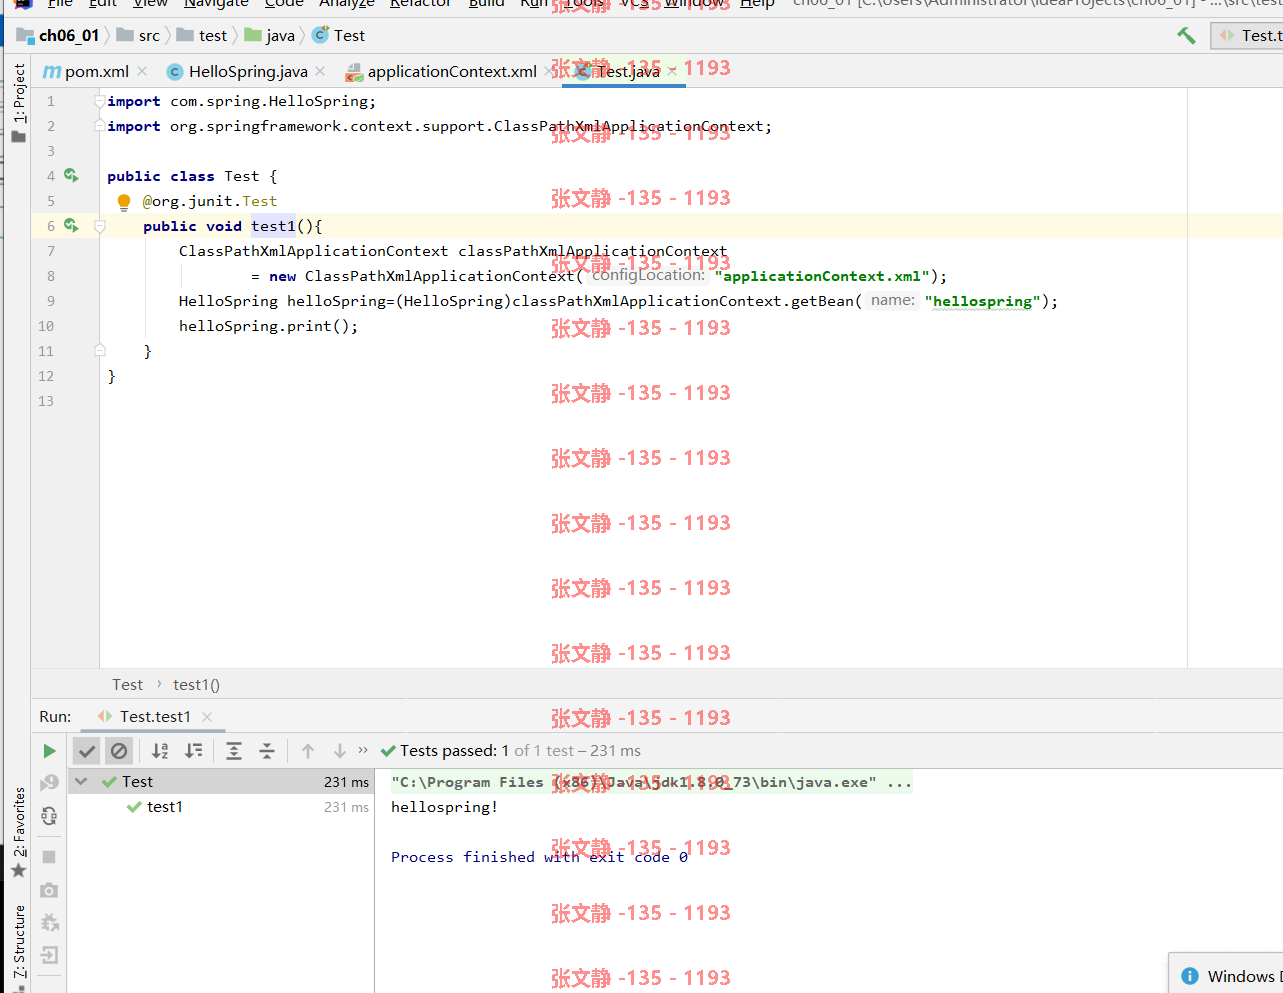This screenshot has width=1283, height=993.
Task: Fold the test1 method at line 6
Action: pyautogui.click(x=99, y=226)
